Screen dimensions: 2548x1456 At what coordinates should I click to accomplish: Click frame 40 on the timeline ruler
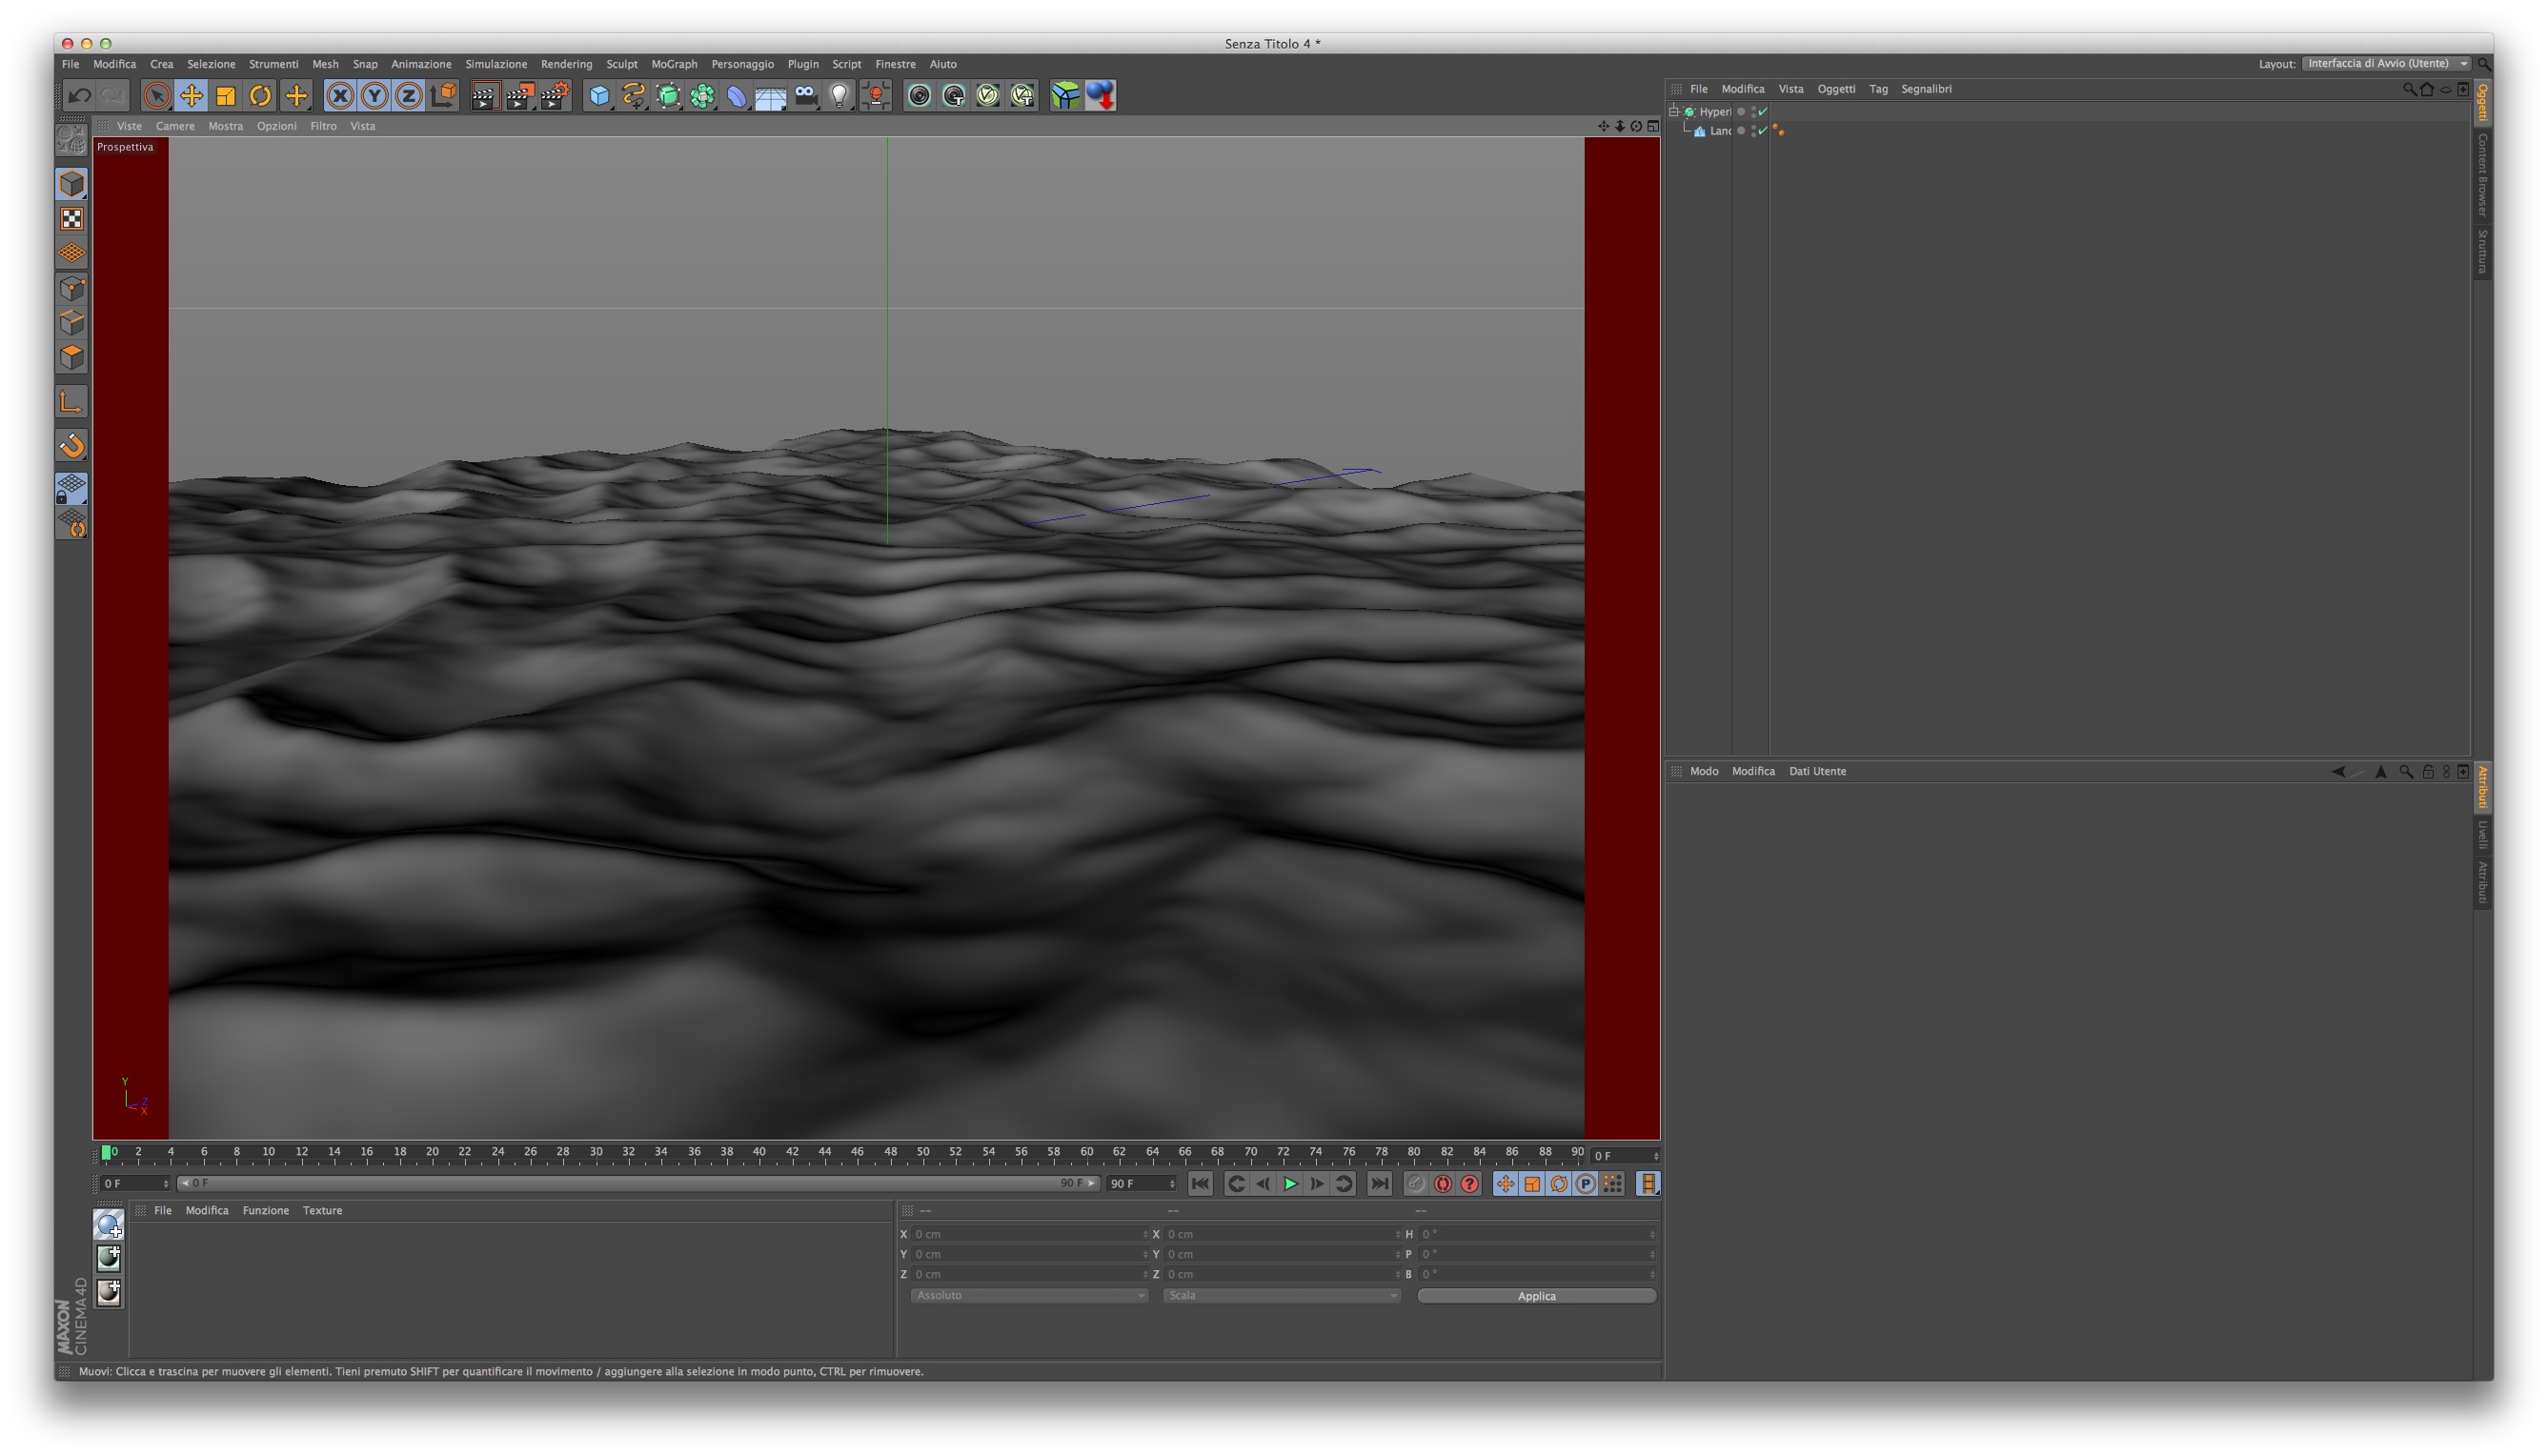click(760, 1153)
